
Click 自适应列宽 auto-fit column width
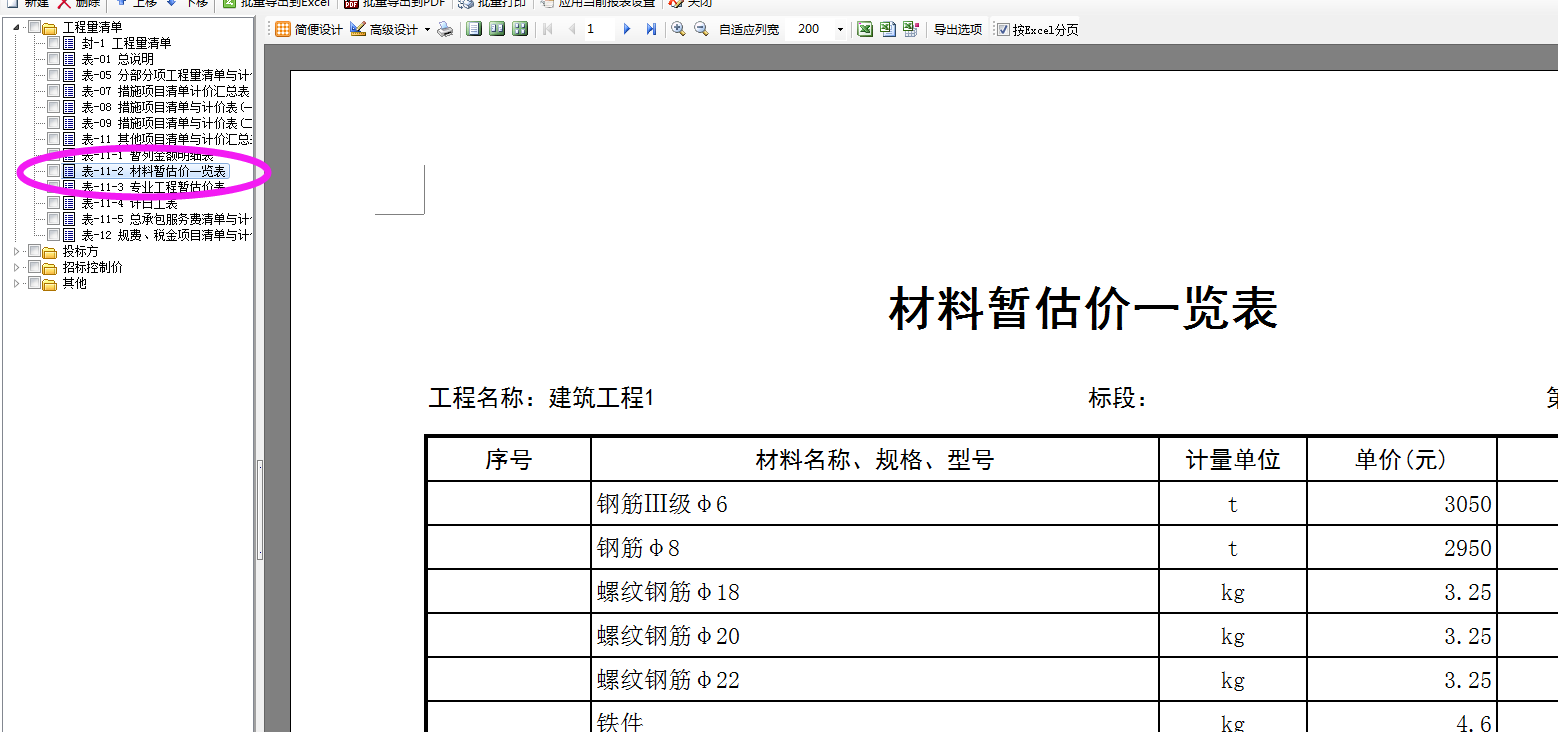[749, 29]
